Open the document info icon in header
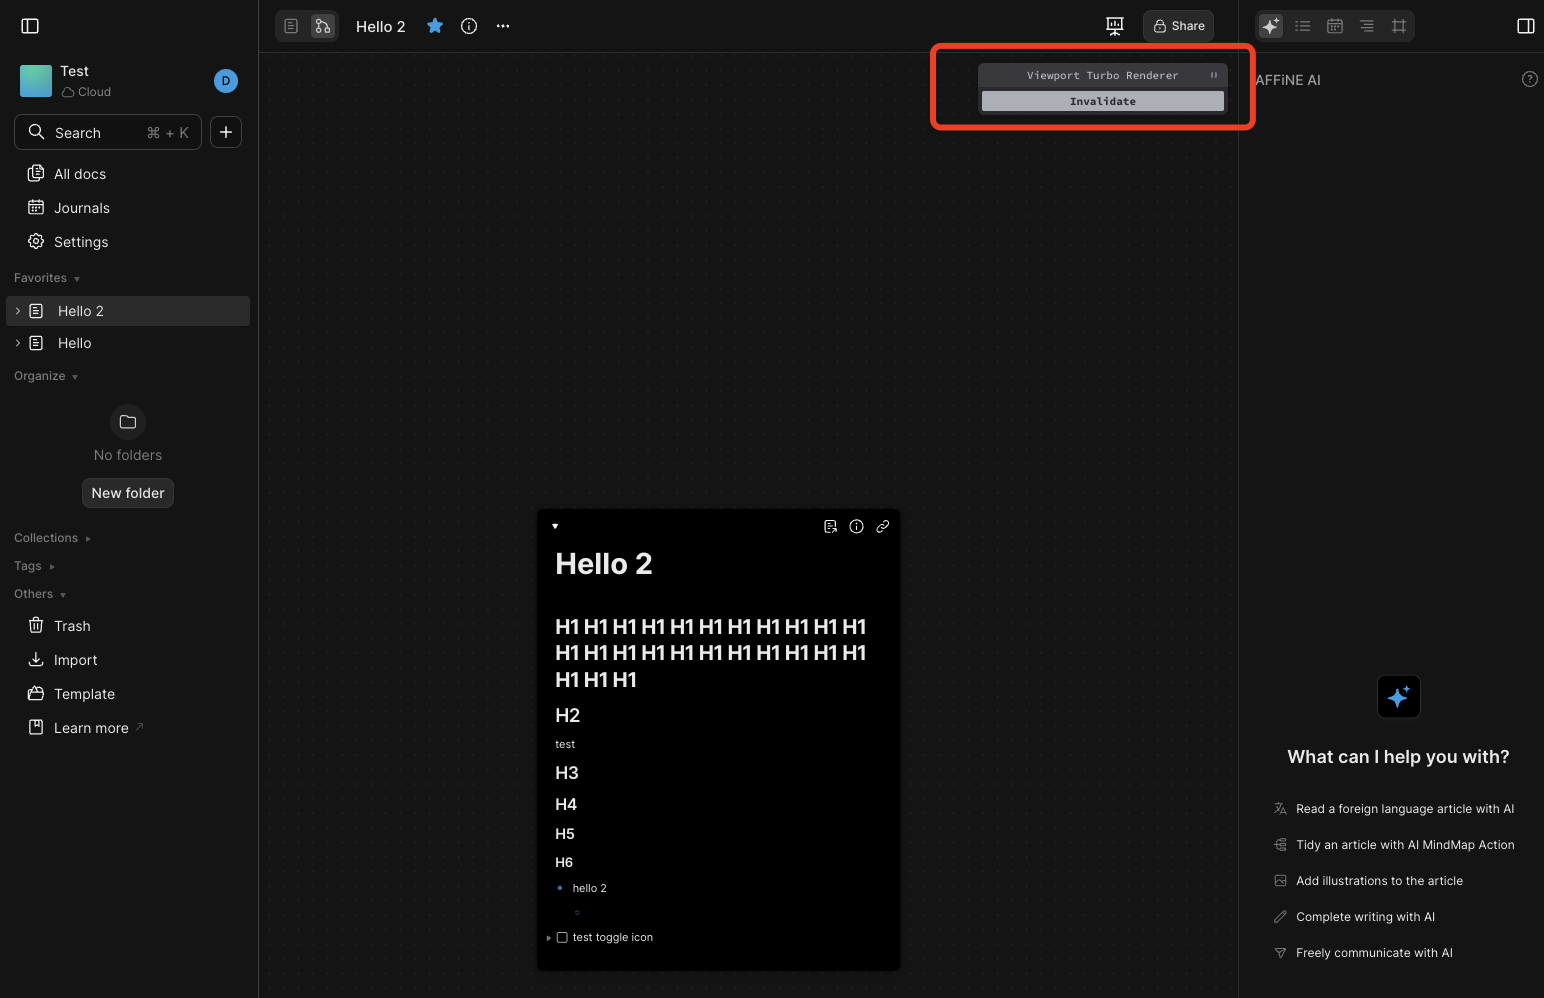The image size is (1544, 998). (469, 26)
